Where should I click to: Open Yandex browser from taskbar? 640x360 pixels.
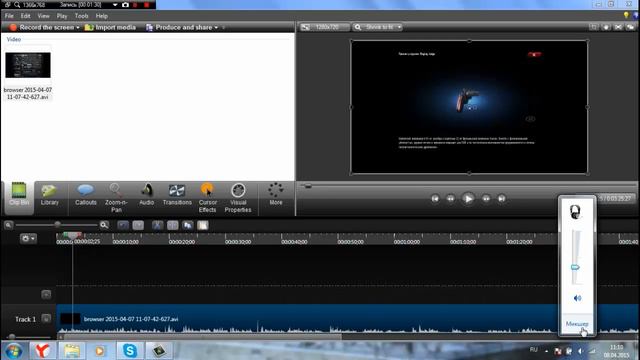(42, 351)
